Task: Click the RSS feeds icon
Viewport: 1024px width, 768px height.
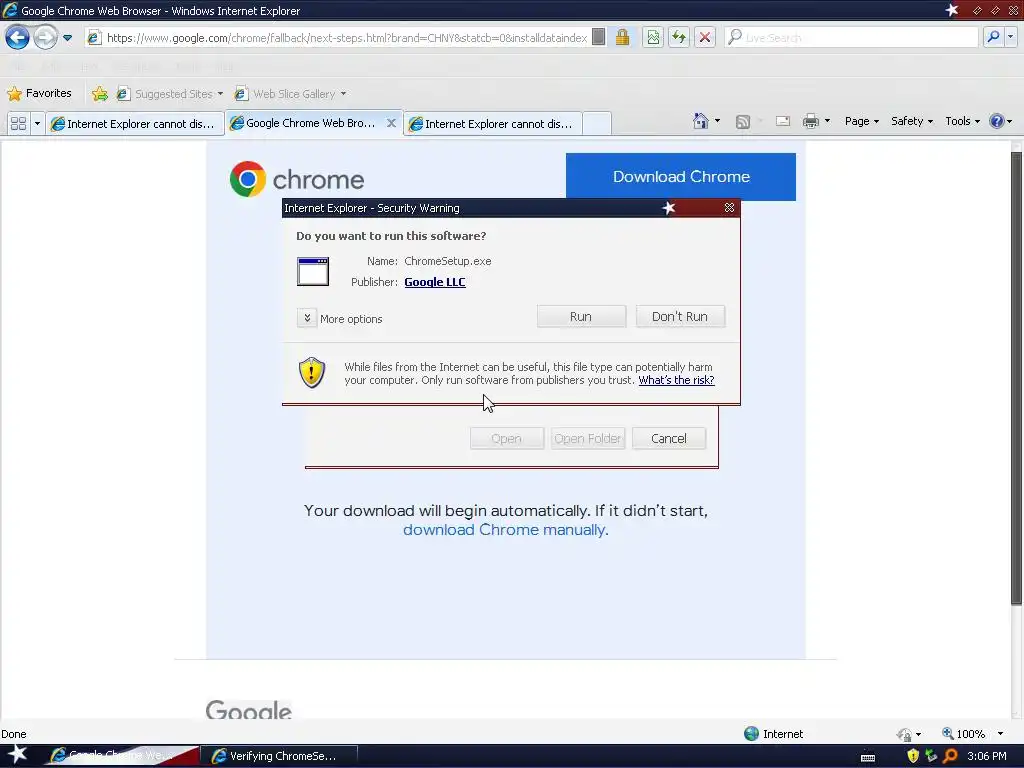Action: coord(743,121)
